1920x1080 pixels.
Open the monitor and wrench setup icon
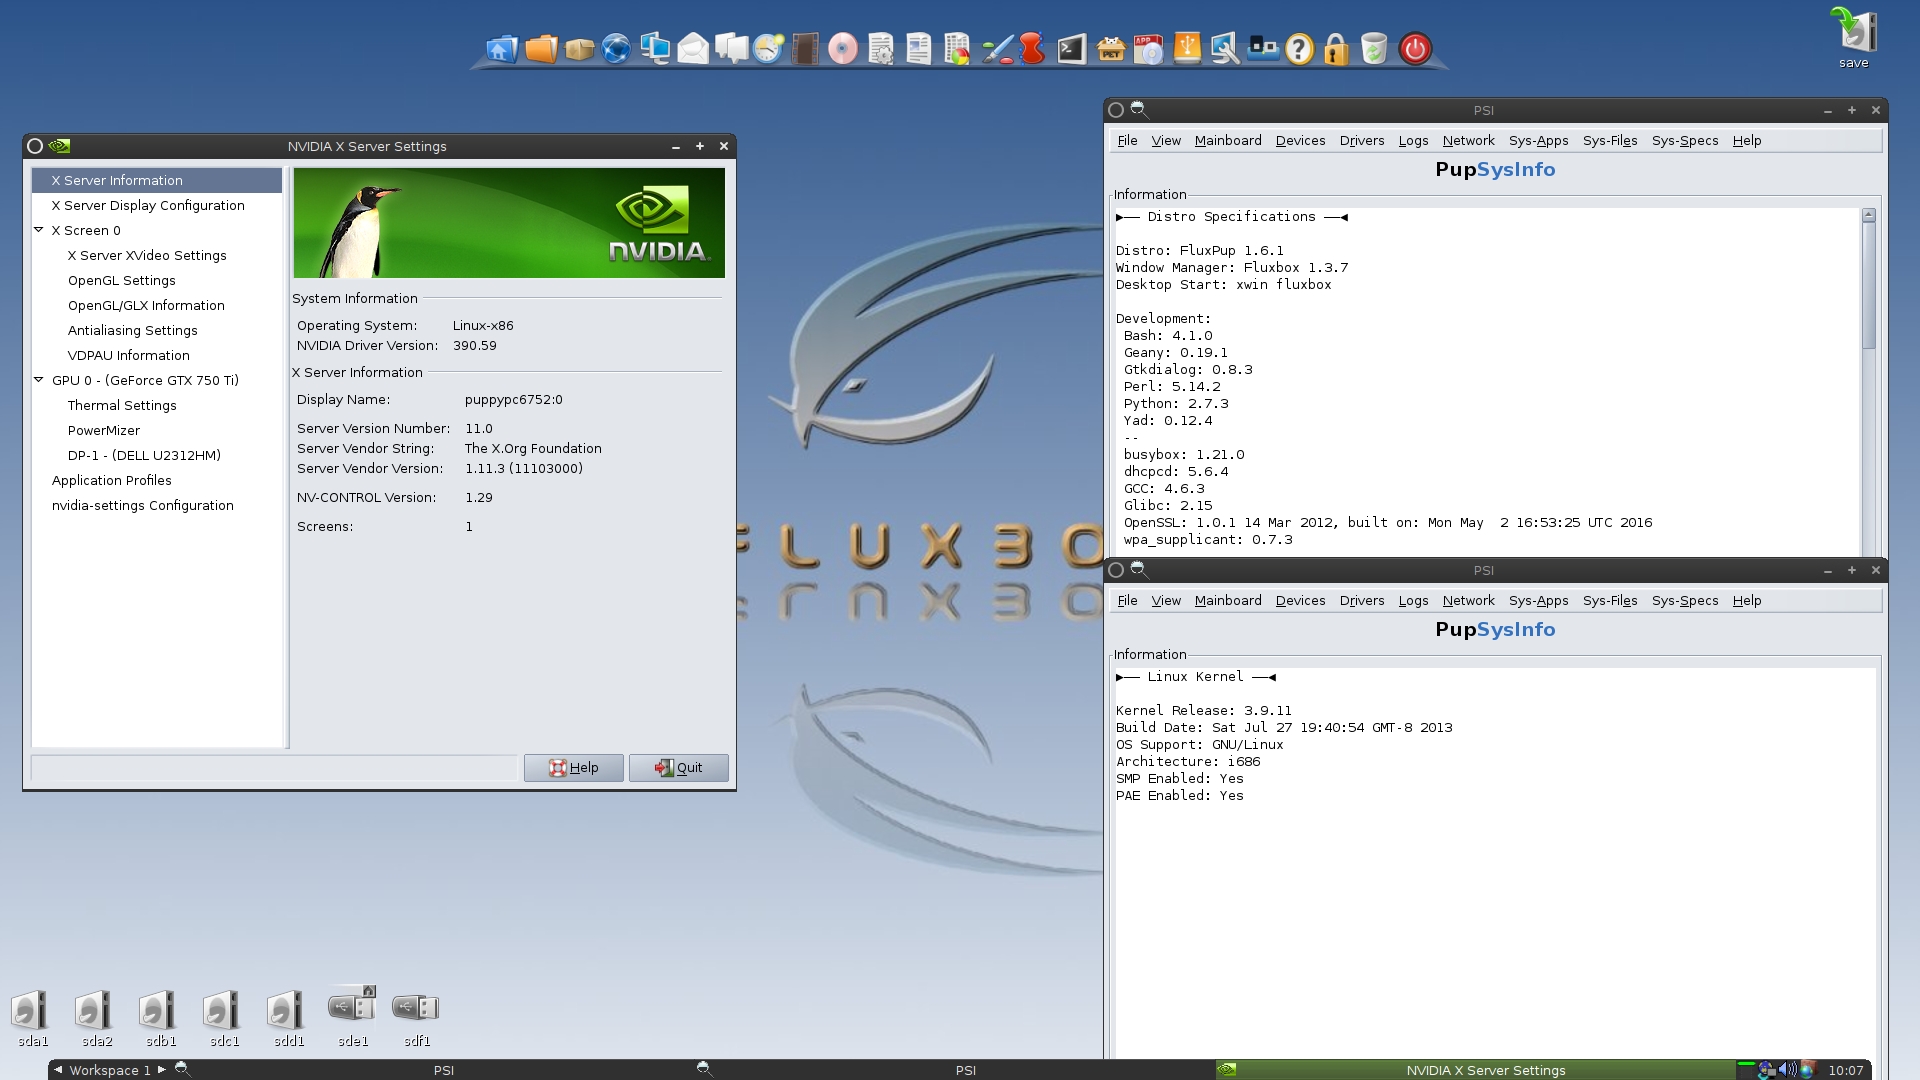1225,48
